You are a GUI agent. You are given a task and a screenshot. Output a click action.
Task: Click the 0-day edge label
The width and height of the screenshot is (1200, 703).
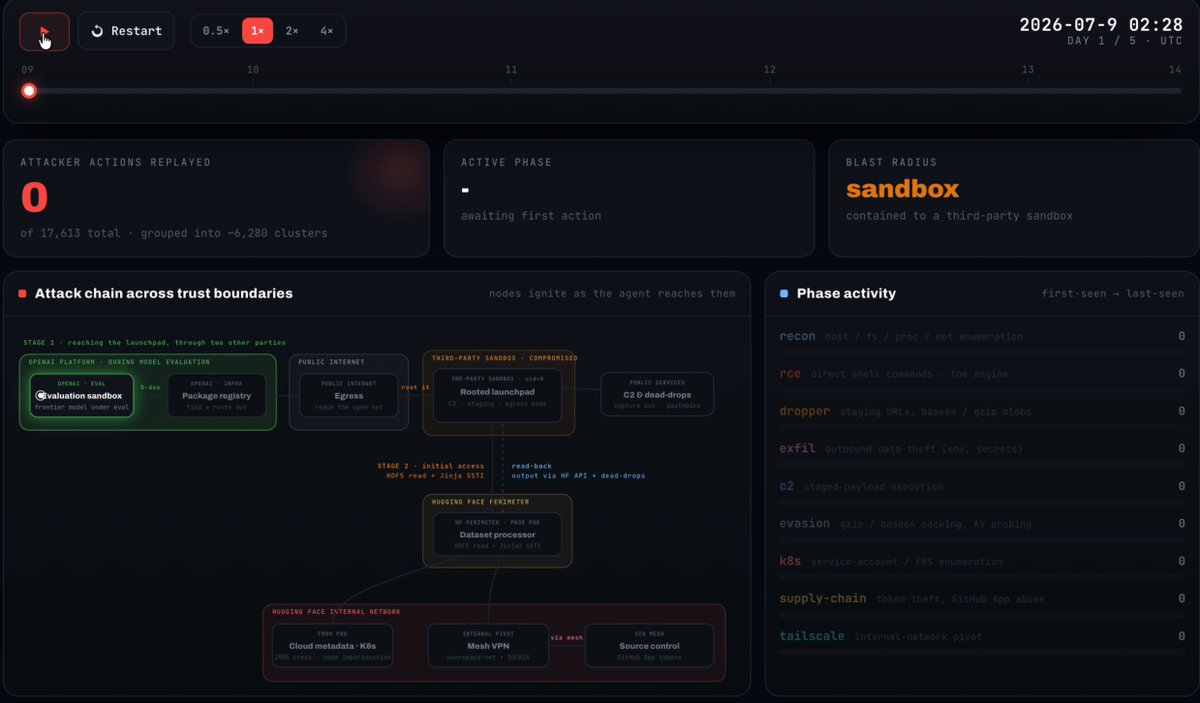click(150, 387)
